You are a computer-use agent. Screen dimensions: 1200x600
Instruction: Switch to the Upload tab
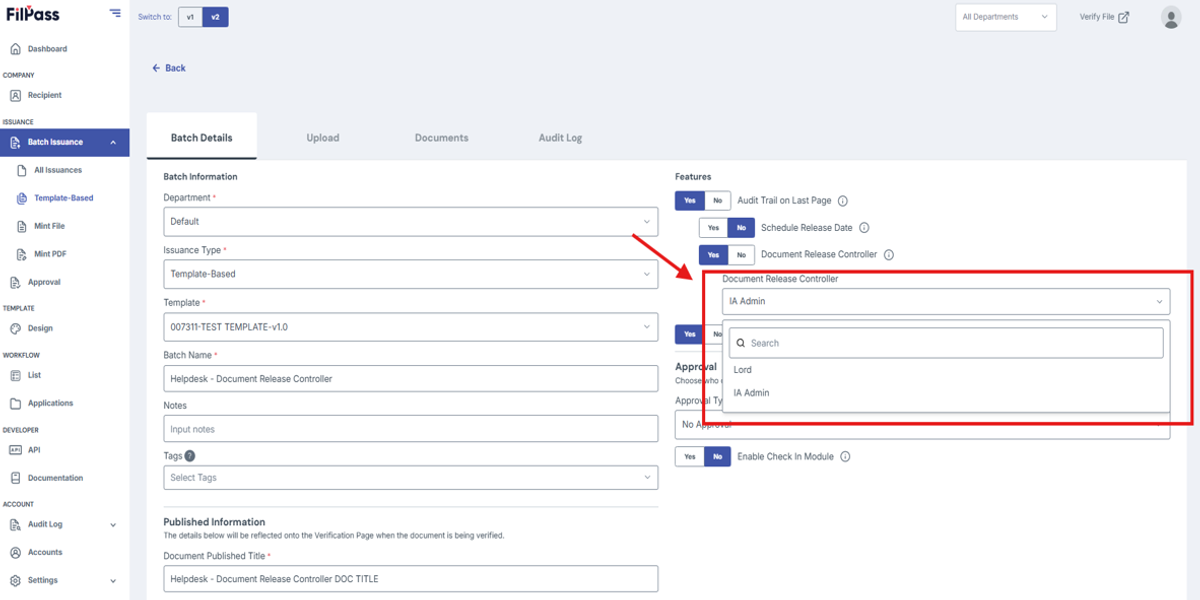[323, 137]
